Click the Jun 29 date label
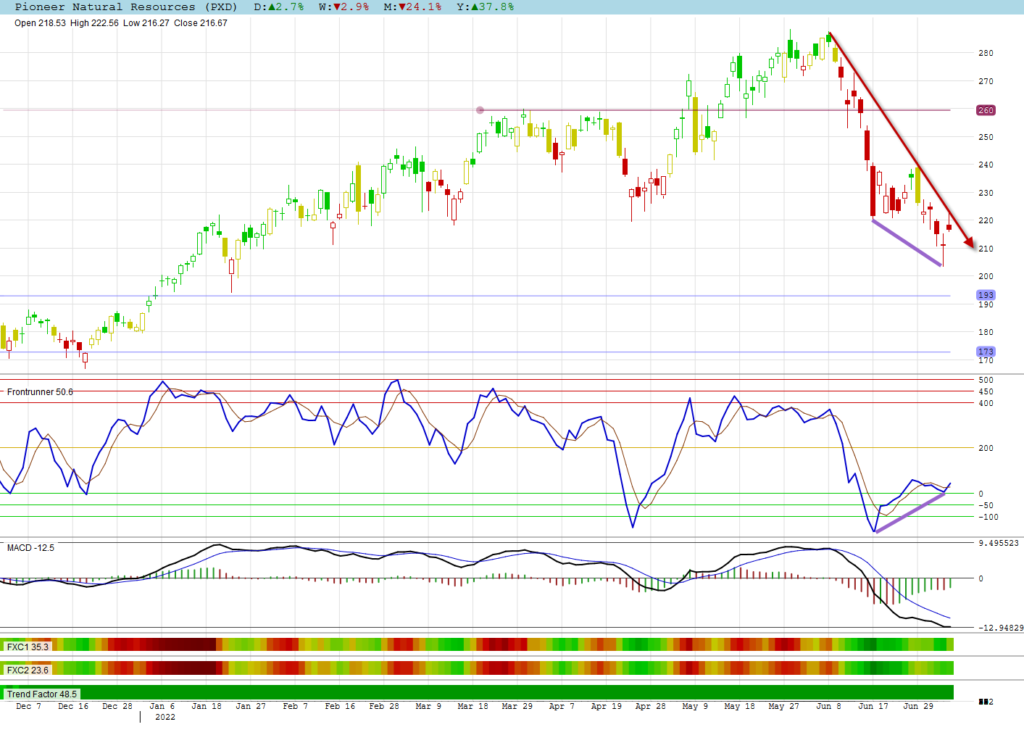The height and width of the screenshot is (735, 1024). pos(918,706)
